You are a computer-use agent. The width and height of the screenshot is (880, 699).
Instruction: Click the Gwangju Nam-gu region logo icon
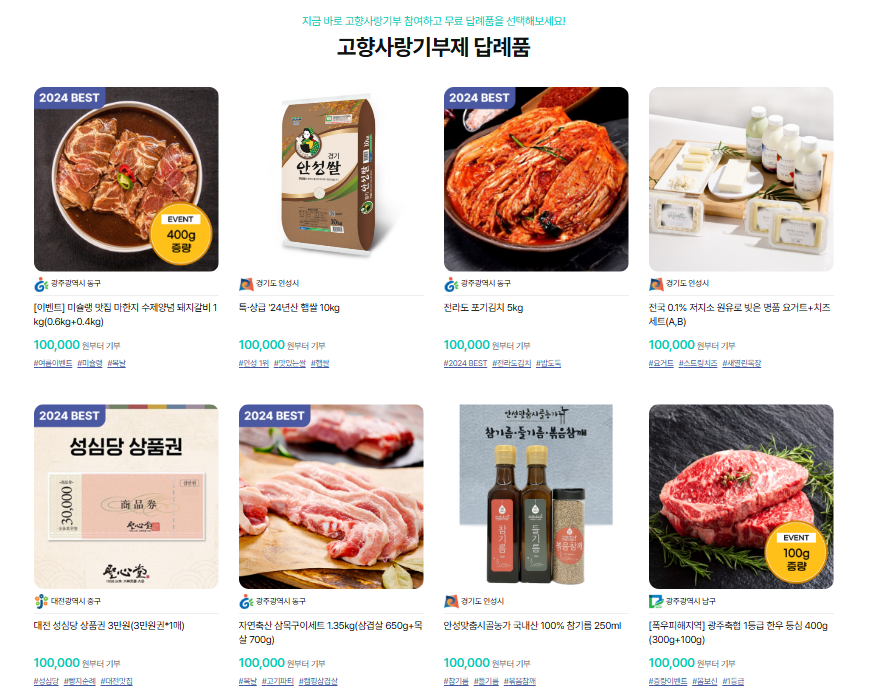(x=656, y=601)
